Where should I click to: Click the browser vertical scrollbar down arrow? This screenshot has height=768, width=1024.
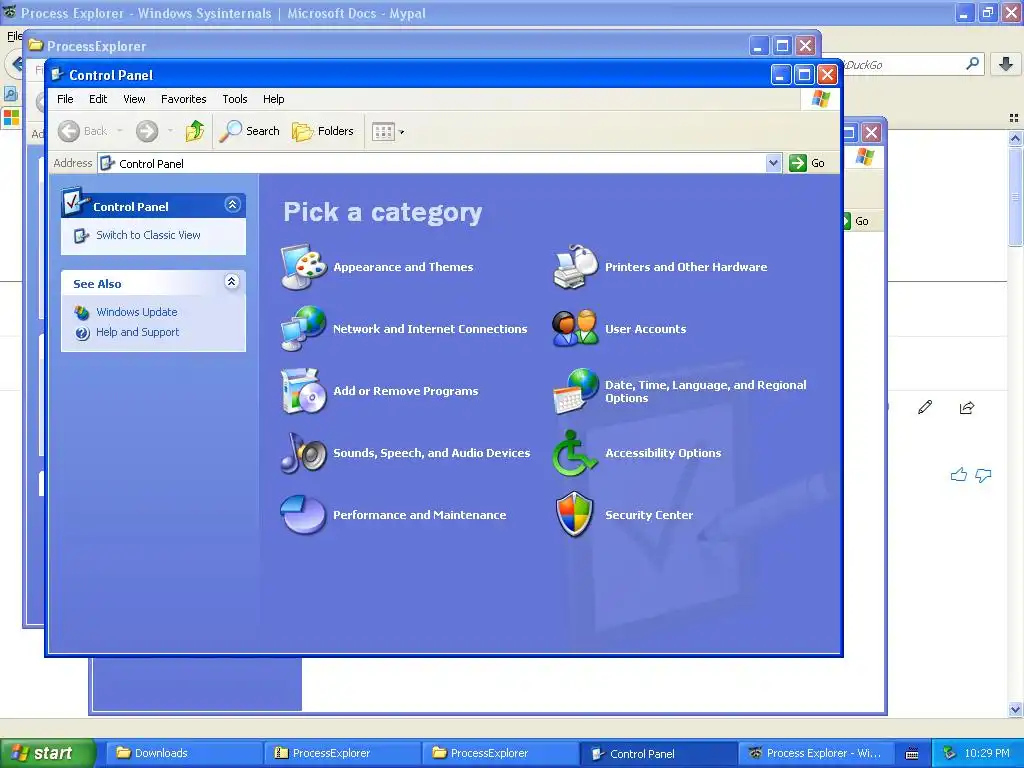(x=1015, y=709)
